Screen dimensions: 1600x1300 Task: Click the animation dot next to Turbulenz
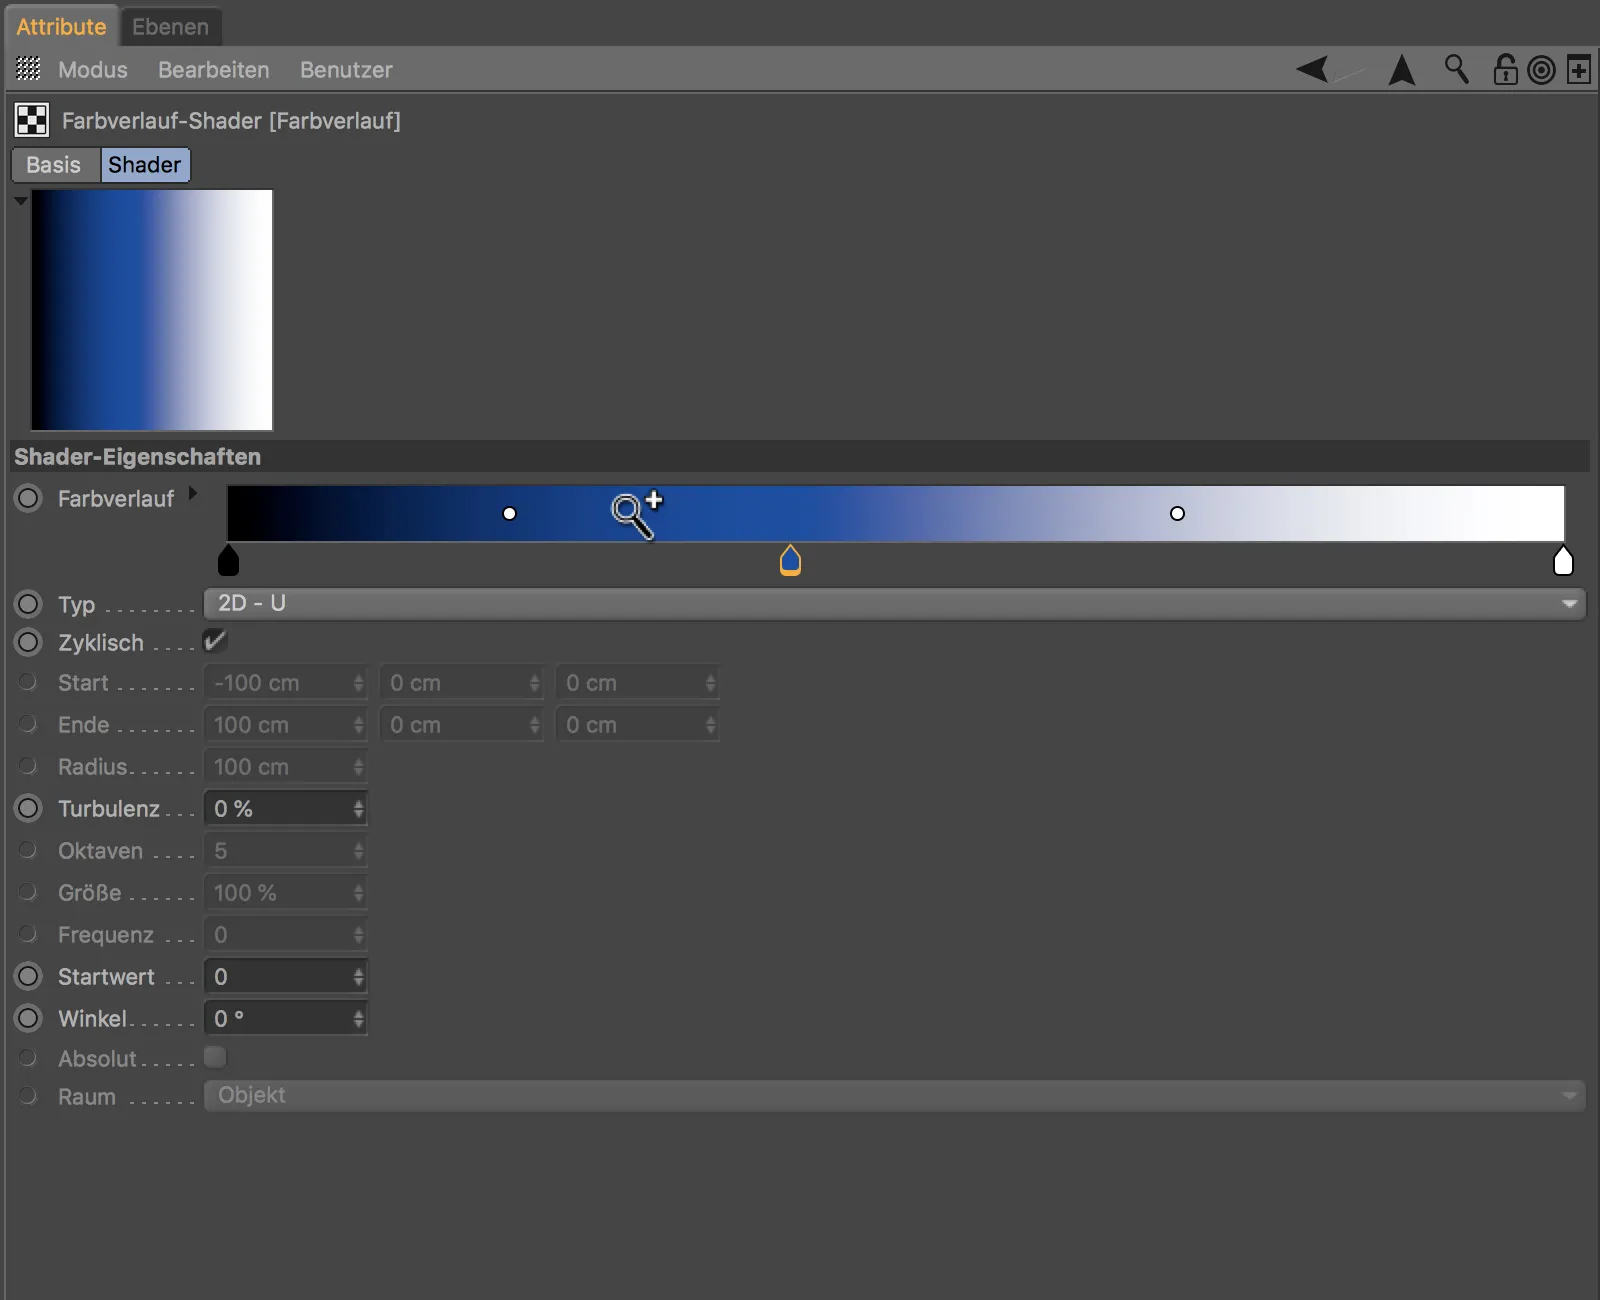point(27,808)
